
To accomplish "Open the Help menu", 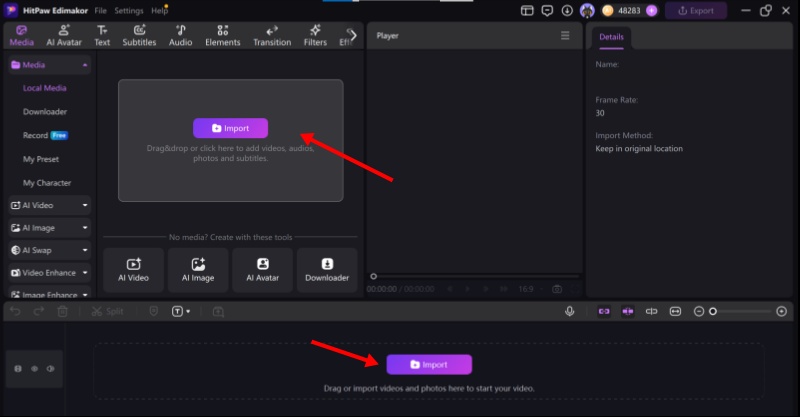I will tap(159, 11).
